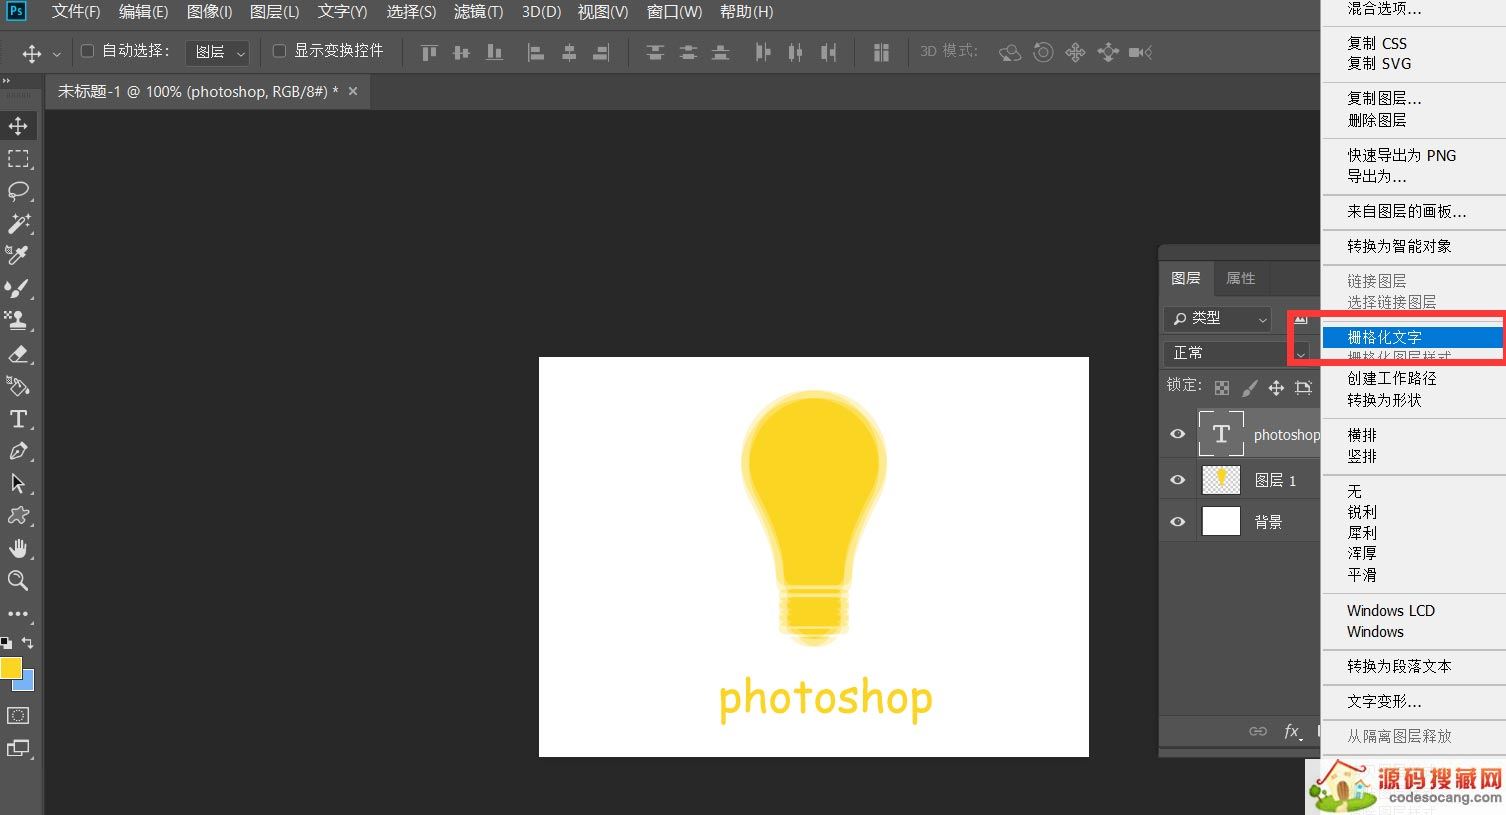Image resolution: width=1506 pixels, height=815 pixels.
Task: Click the blue background color swatch
Action: pyautogui.click(x=26, y=683)
